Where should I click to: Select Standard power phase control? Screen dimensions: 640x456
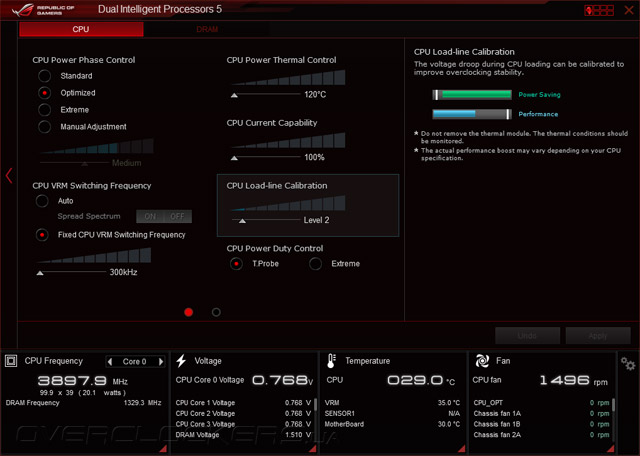click(x=44, y=76)
